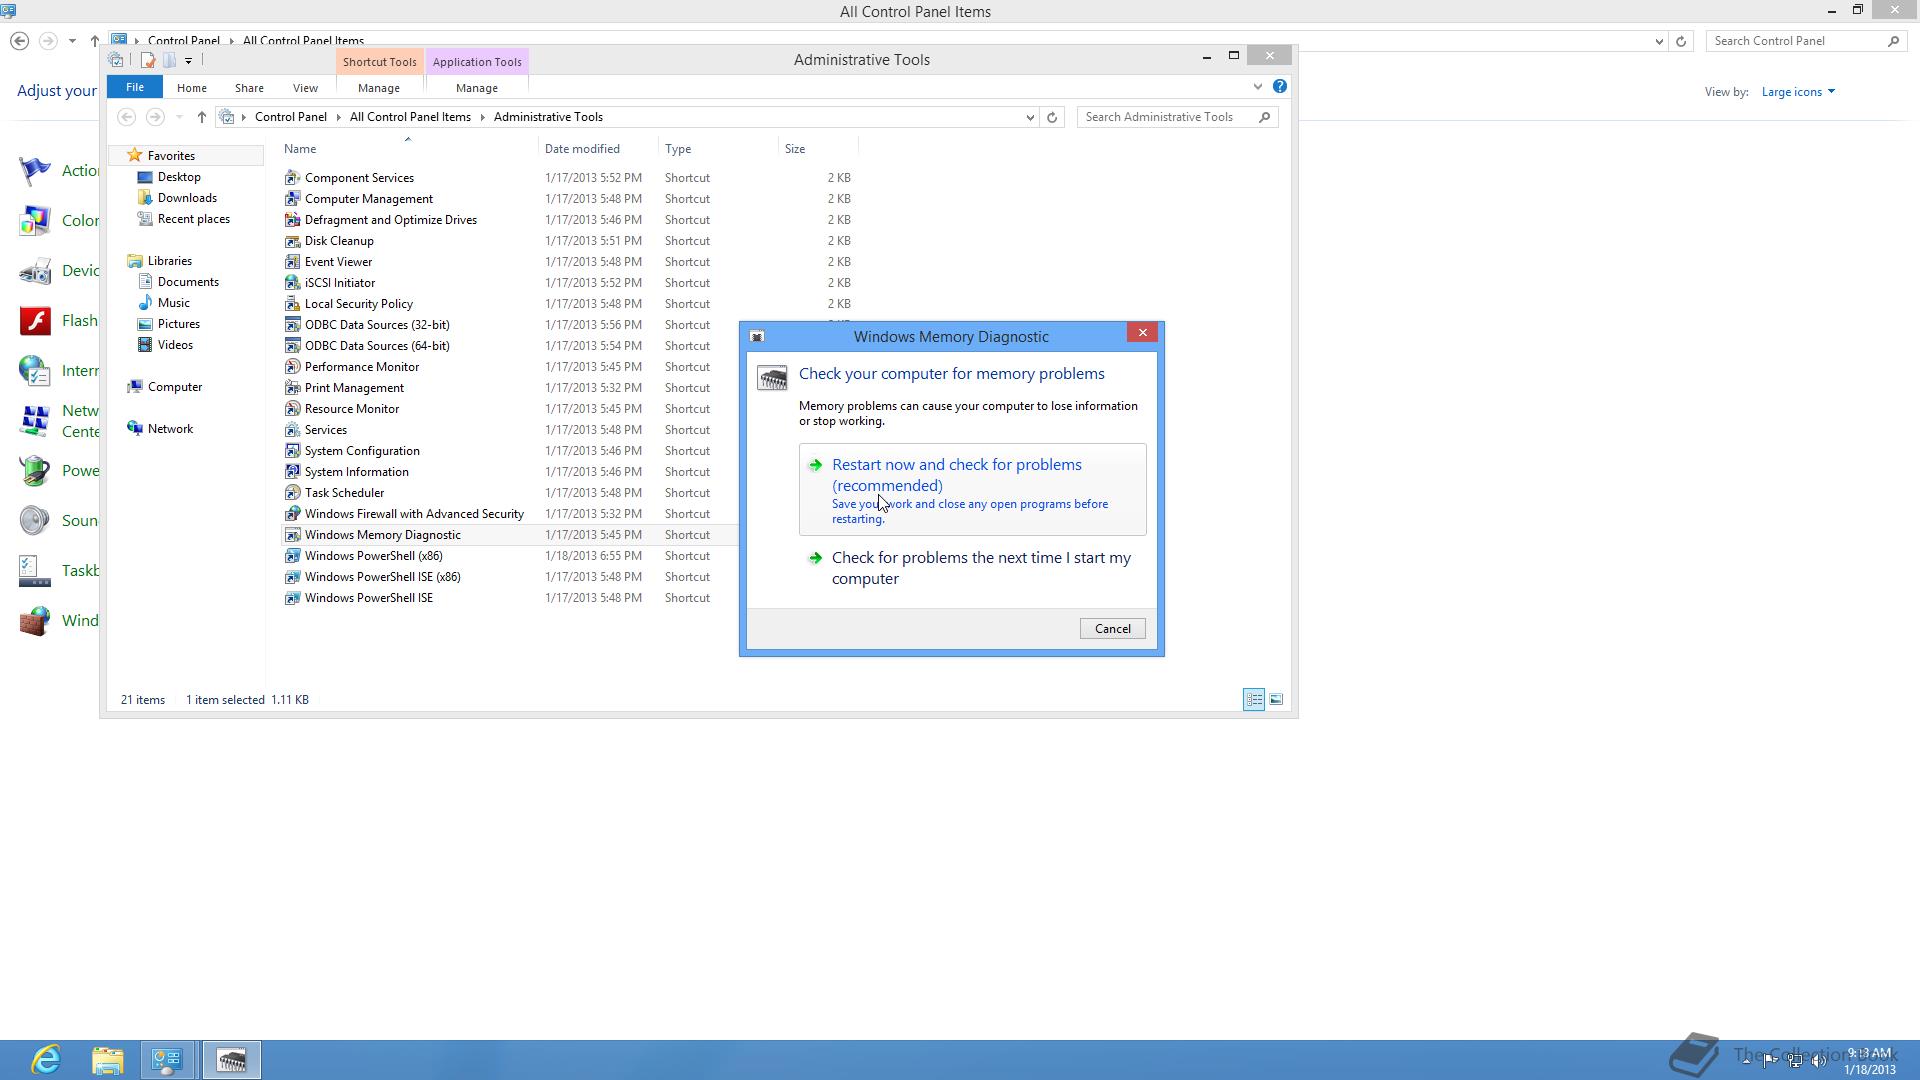Switch to the View ribbon tab
This screenshot has width=1920, height=1080.
305,88
